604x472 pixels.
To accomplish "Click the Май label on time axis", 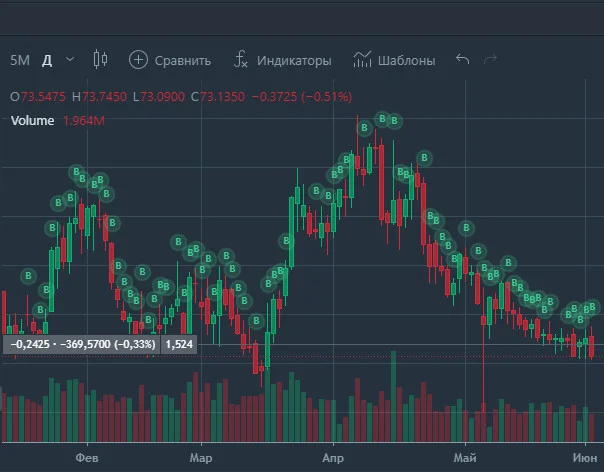I will [465, 458].
